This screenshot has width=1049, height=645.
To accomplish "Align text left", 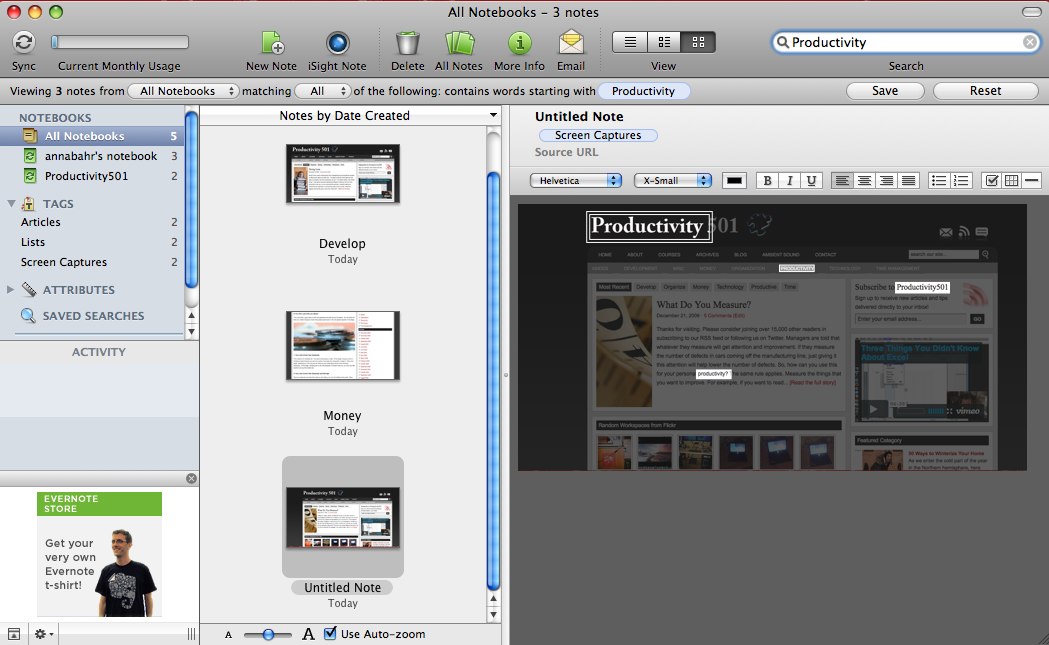I will coord(842,181).
